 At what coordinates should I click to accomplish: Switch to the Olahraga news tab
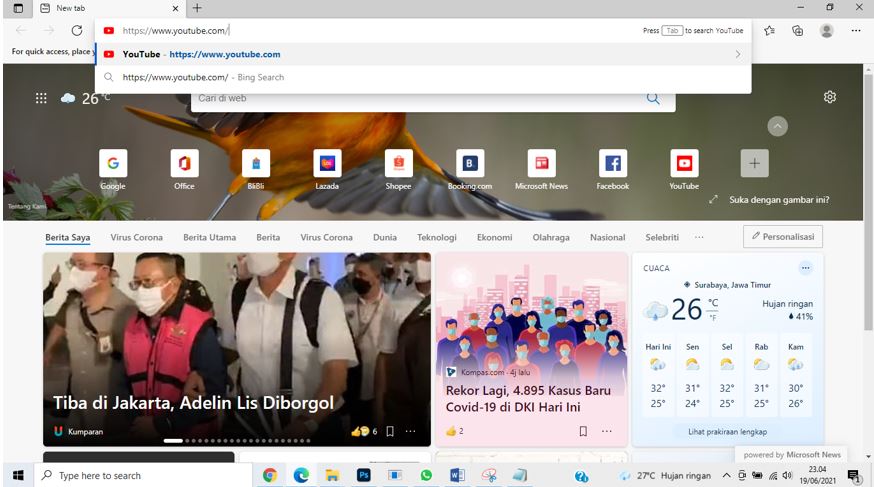(551, 237)
